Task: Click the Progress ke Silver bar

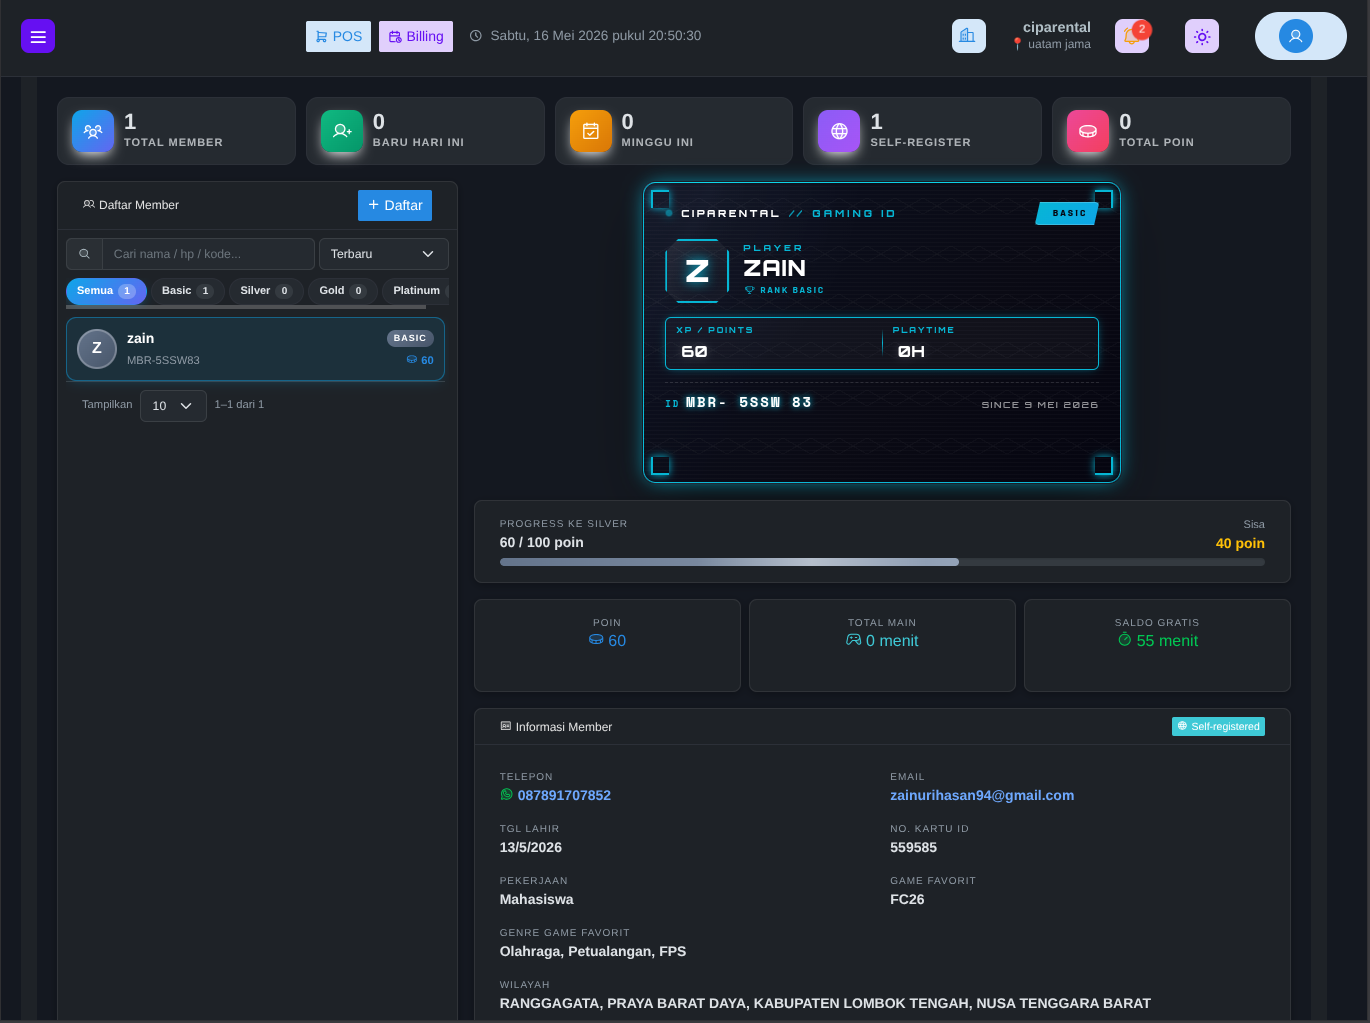Action: coord(882,562)
